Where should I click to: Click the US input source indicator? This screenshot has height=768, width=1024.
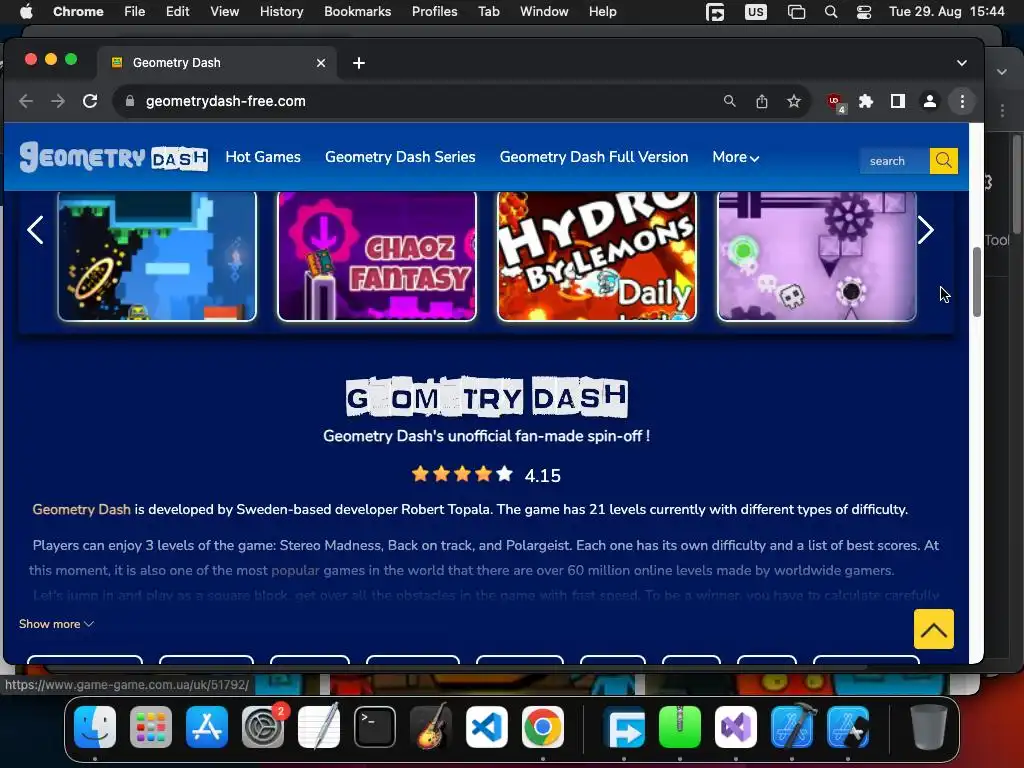click(x=756, y=12)
